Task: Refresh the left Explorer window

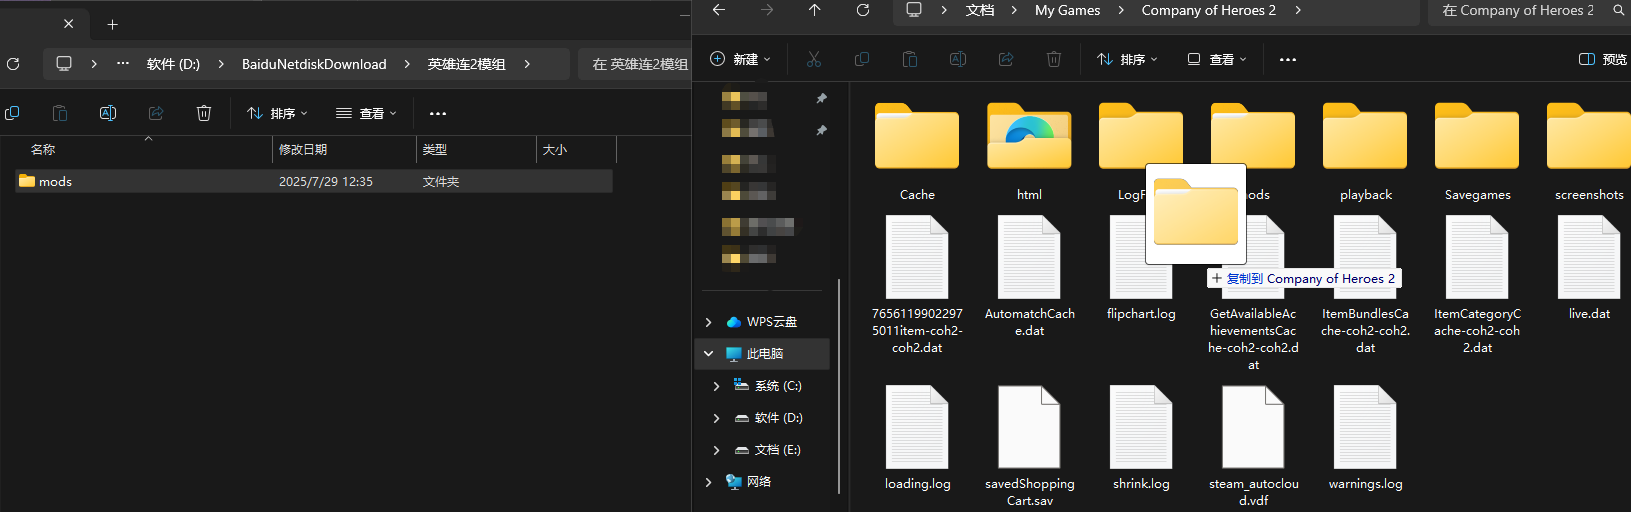Action: (x=13, y=64)
